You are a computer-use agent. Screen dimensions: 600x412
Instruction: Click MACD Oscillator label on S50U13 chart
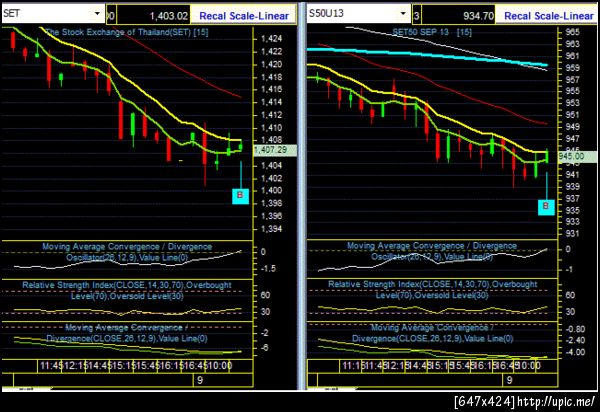tap(432, 251)
